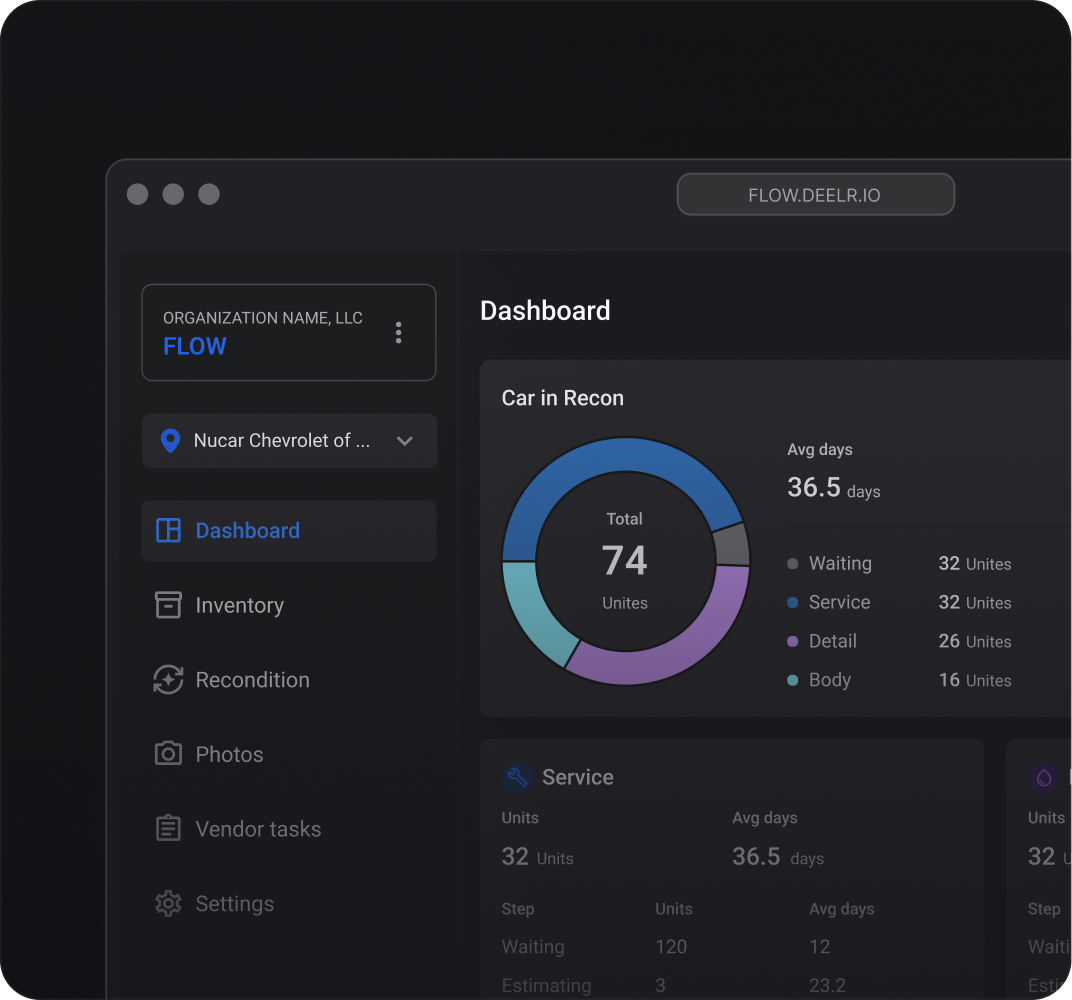The height and width of the screenshot is (1000, 1072).
Task: Open the organization three-dot options menu
Action: point(398,333)
